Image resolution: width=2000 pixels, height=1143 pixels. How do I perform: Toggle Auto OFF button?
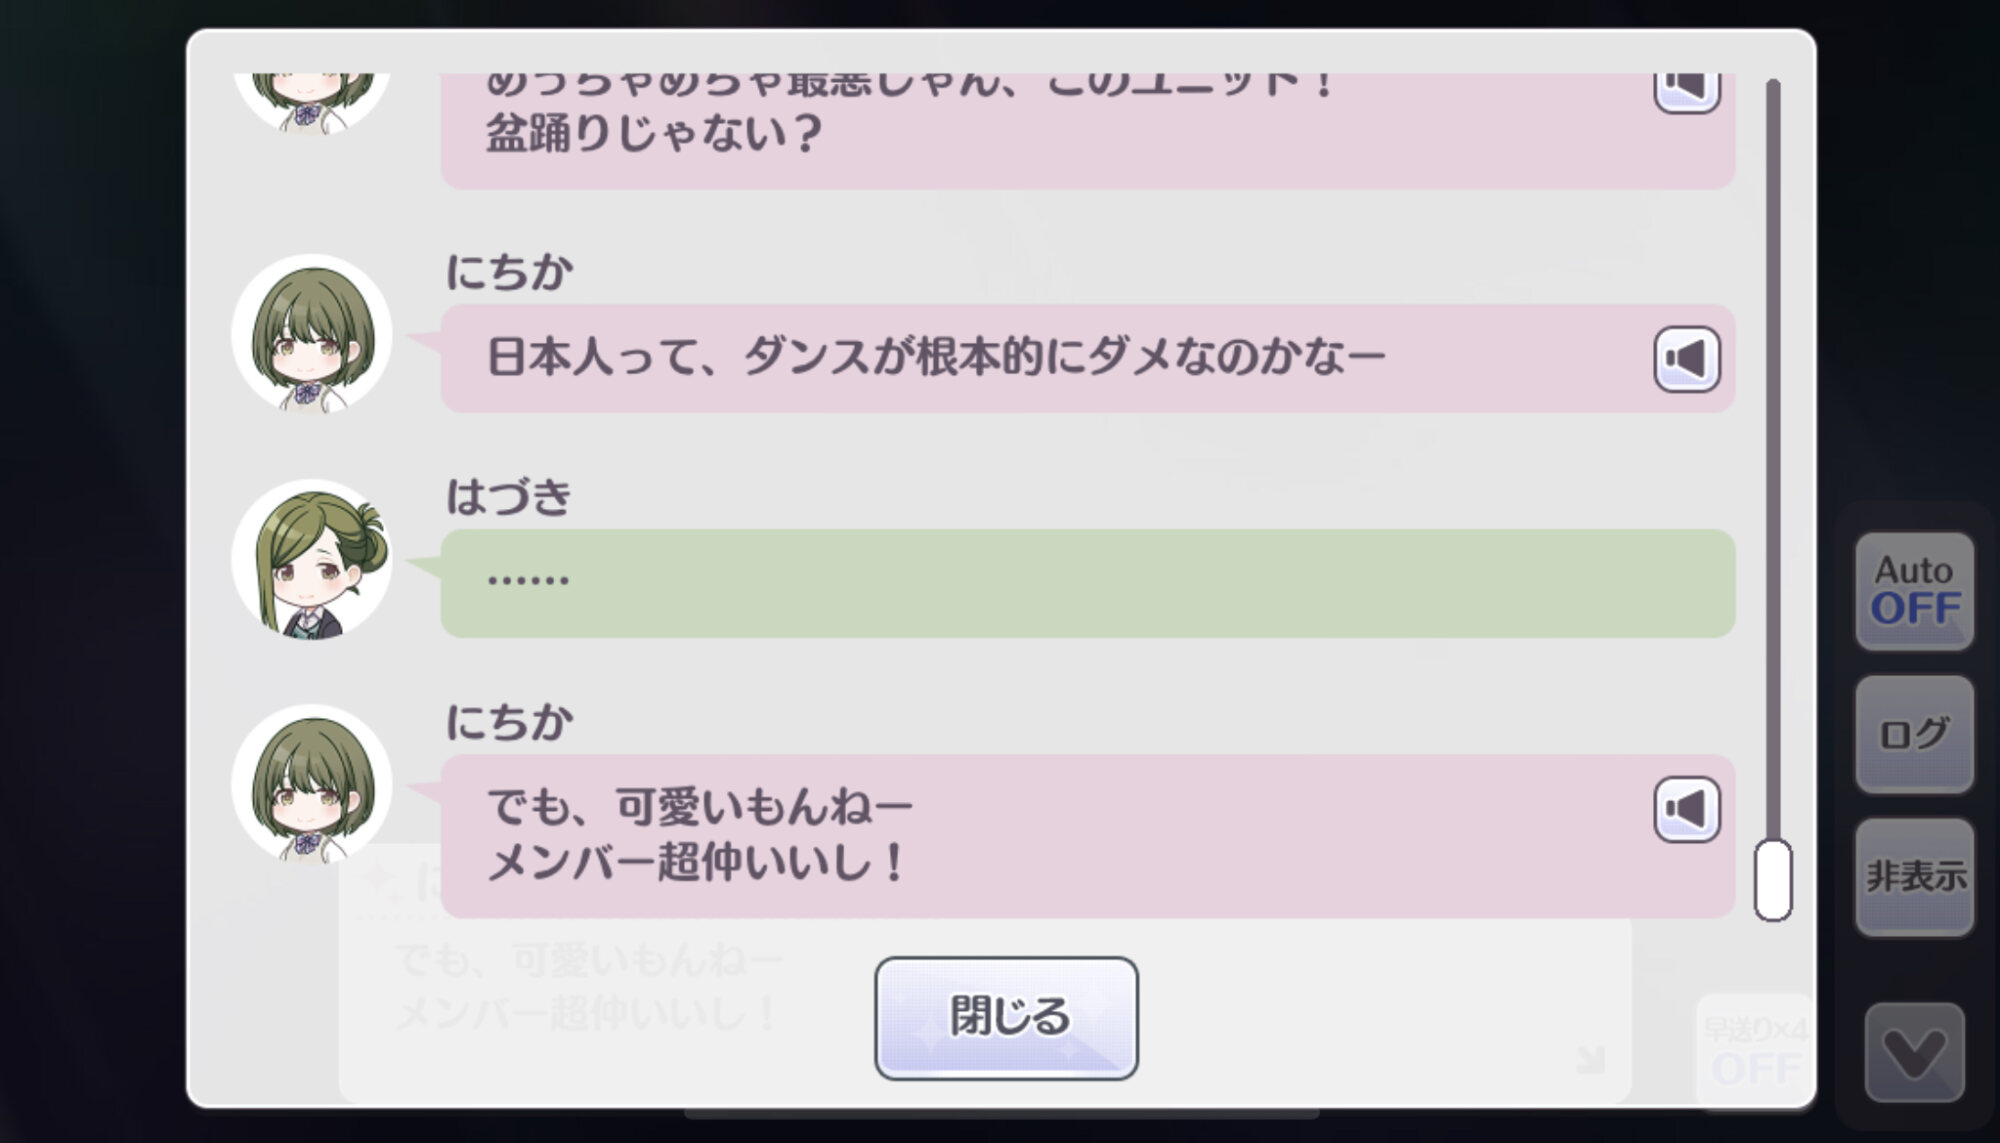click(x=1914, y=591)
